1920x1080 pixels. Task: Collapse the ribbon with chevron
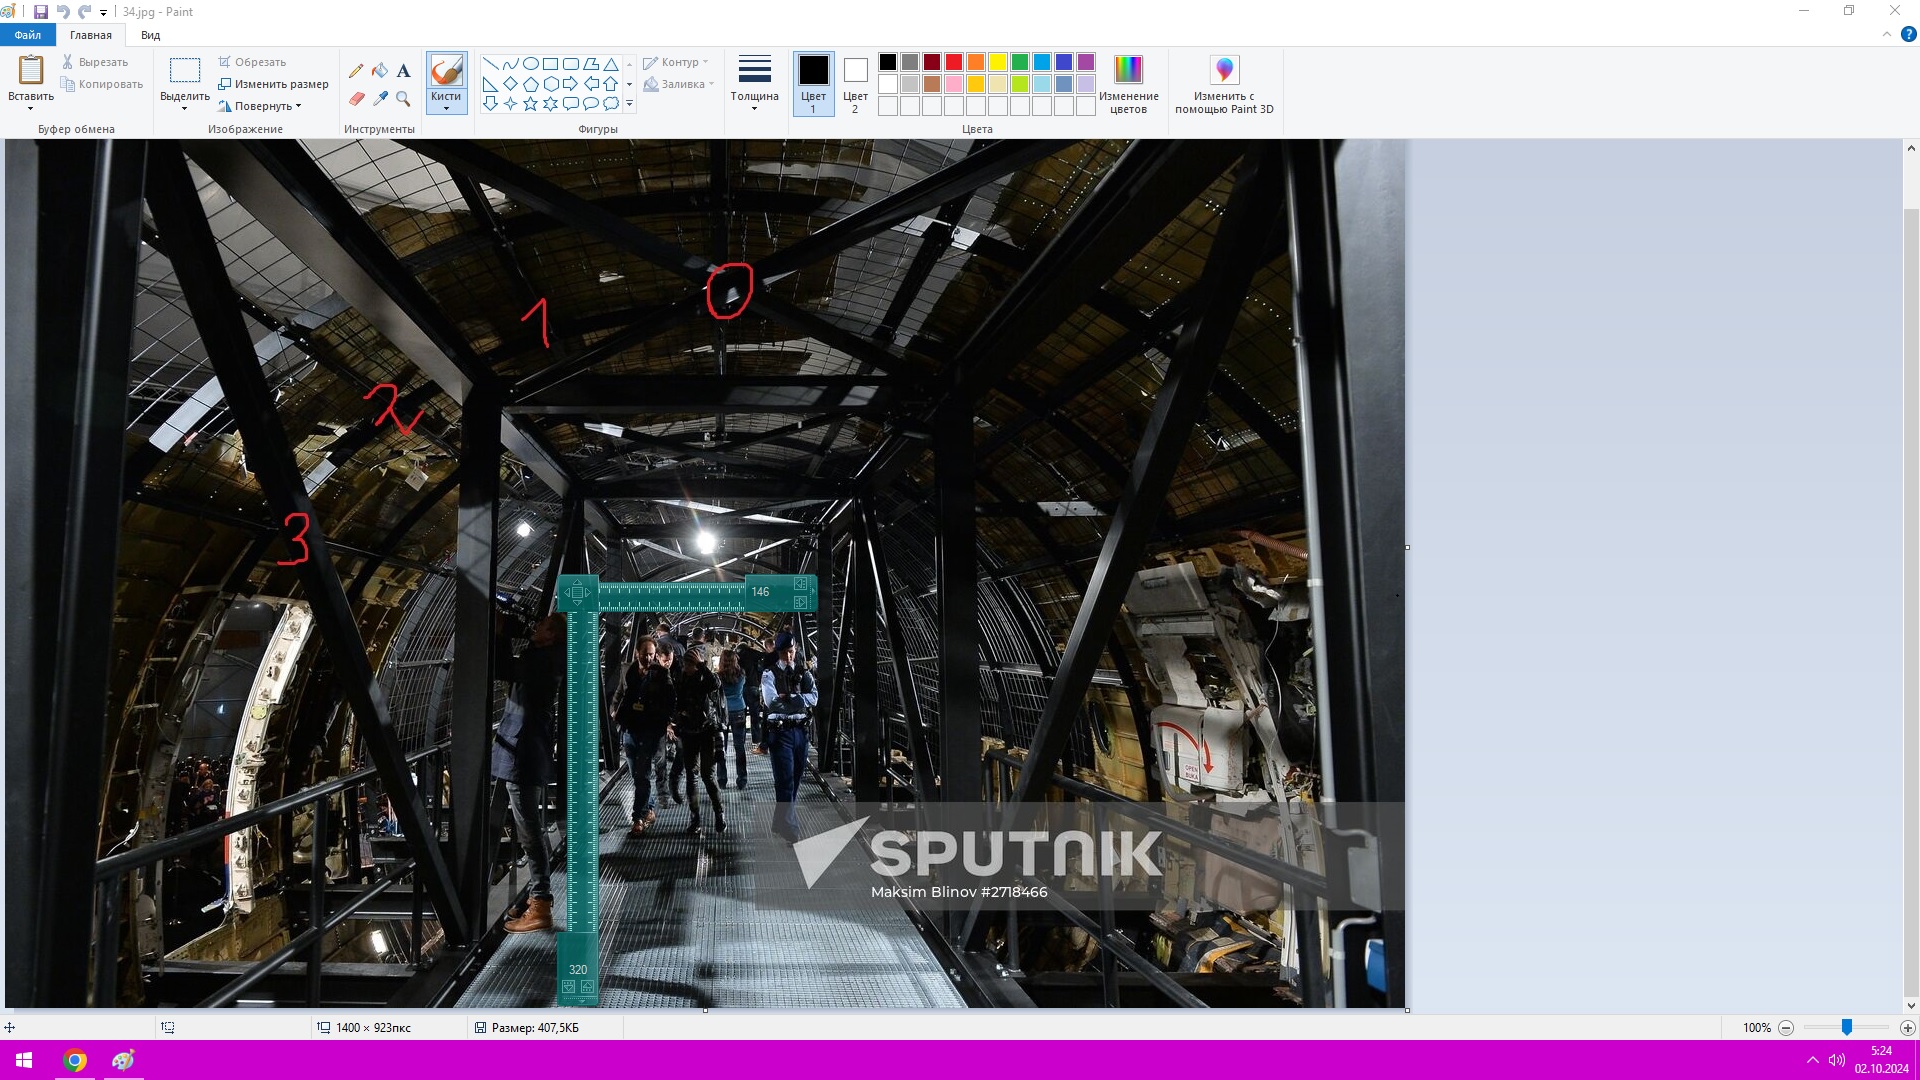click(1887, 34)
